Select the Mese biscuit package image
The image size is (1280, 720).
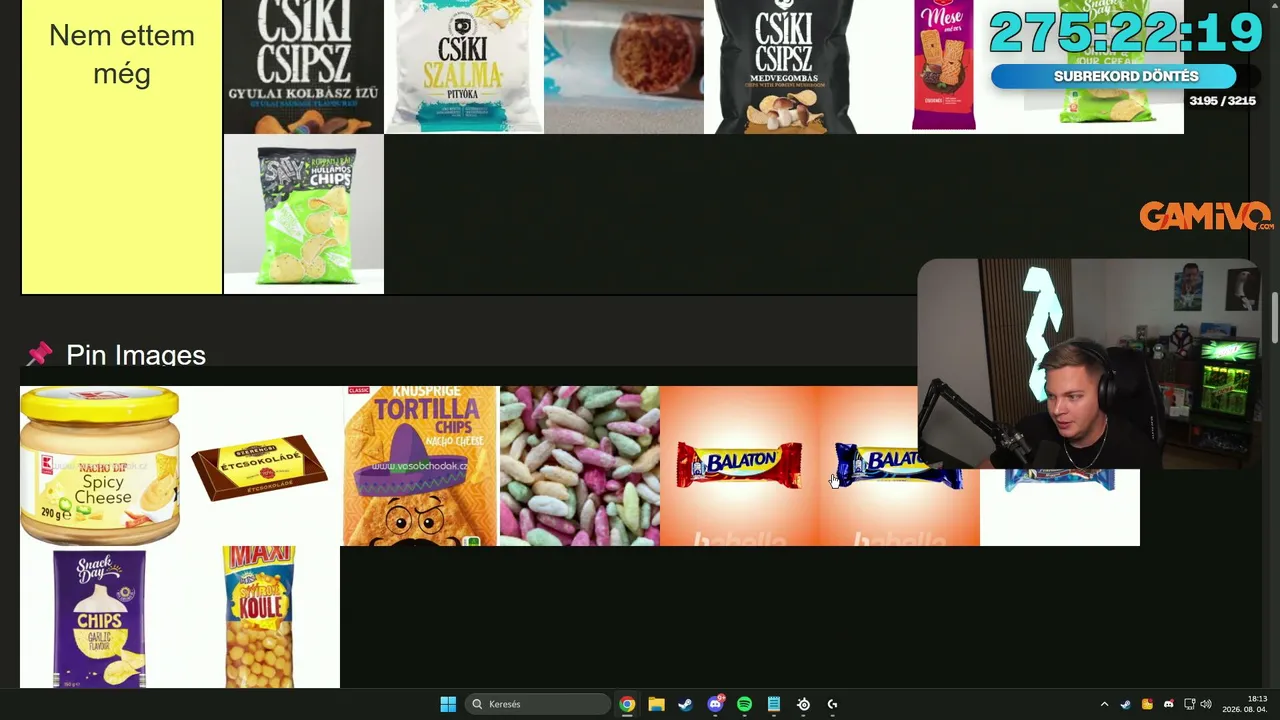(x=944, y=66)
